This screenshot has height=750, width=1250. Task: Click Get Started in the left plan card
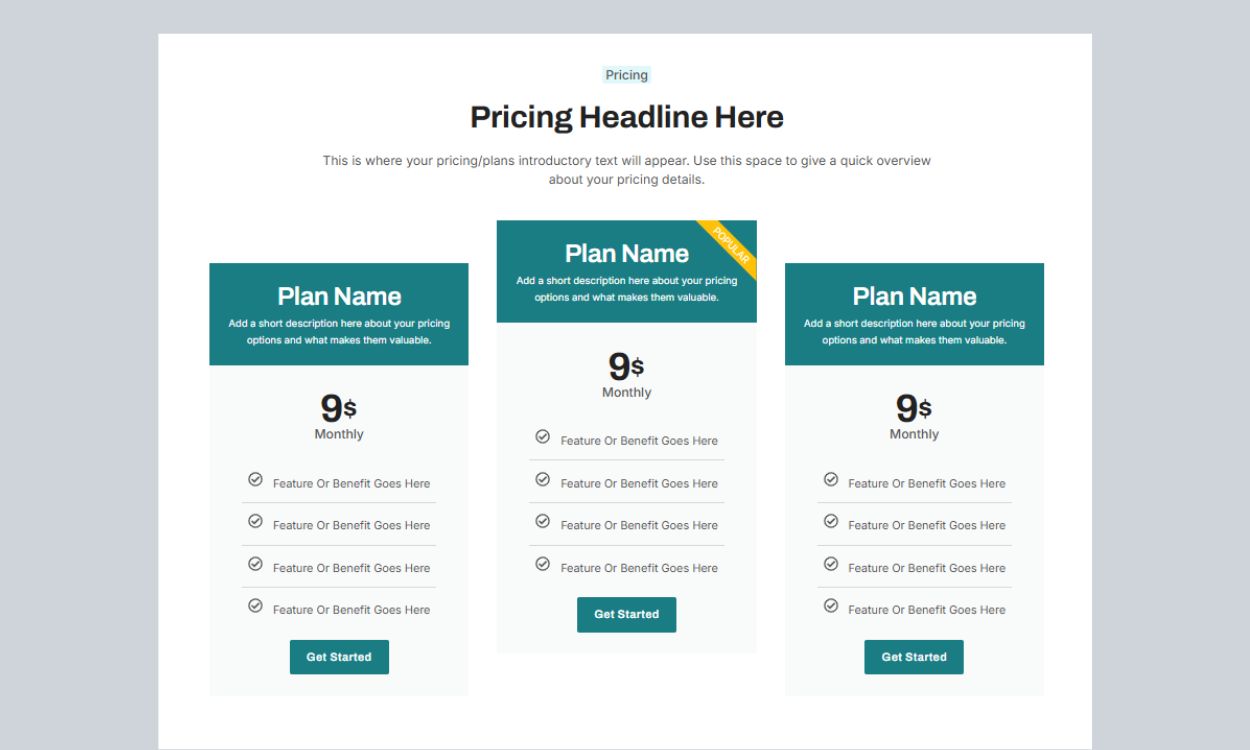tap(339, 657)
